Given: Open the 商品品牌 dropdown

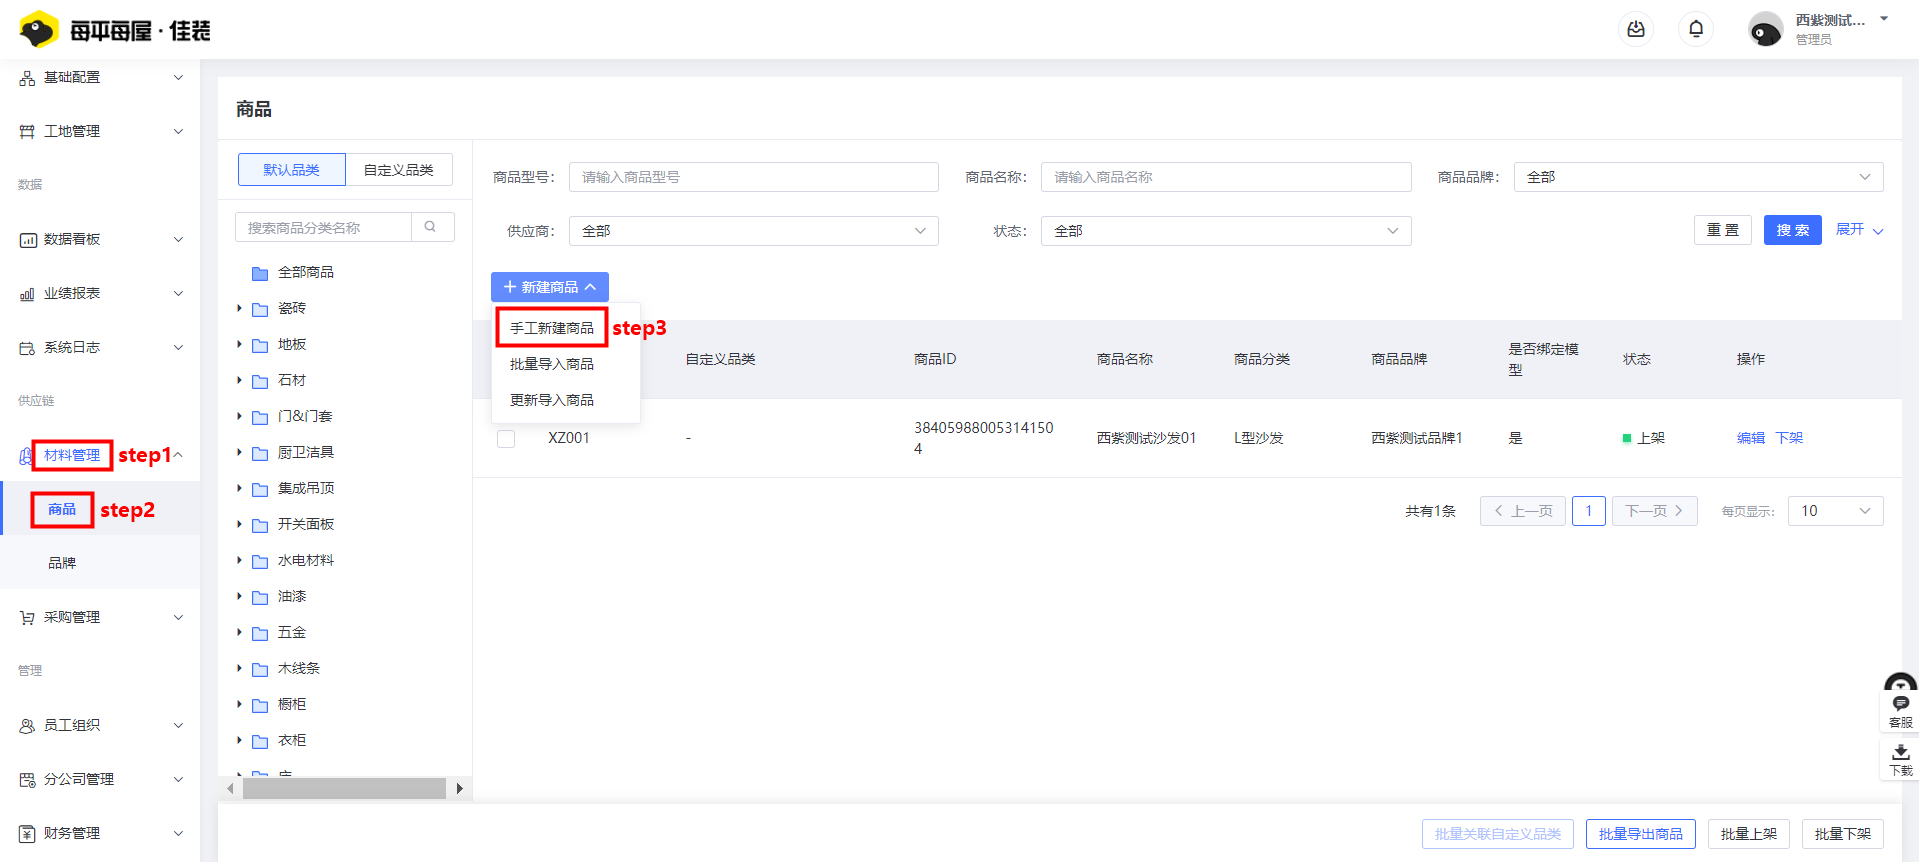Looking at the screenshot, I should (x=1698, y=177).
